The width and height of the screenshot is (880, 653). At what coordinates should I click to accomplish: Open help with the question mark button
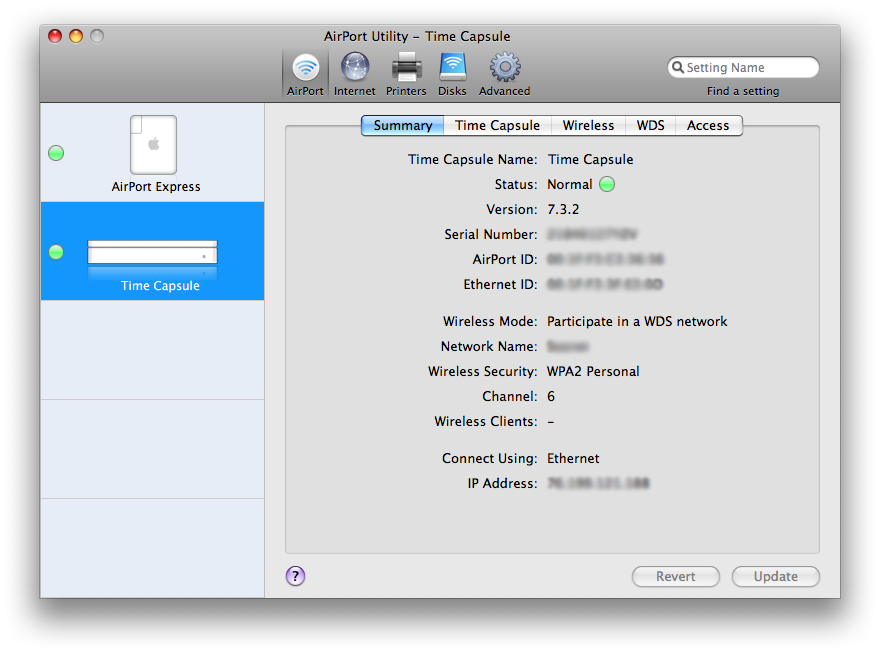pyautogui.click(x=295, y=576)
